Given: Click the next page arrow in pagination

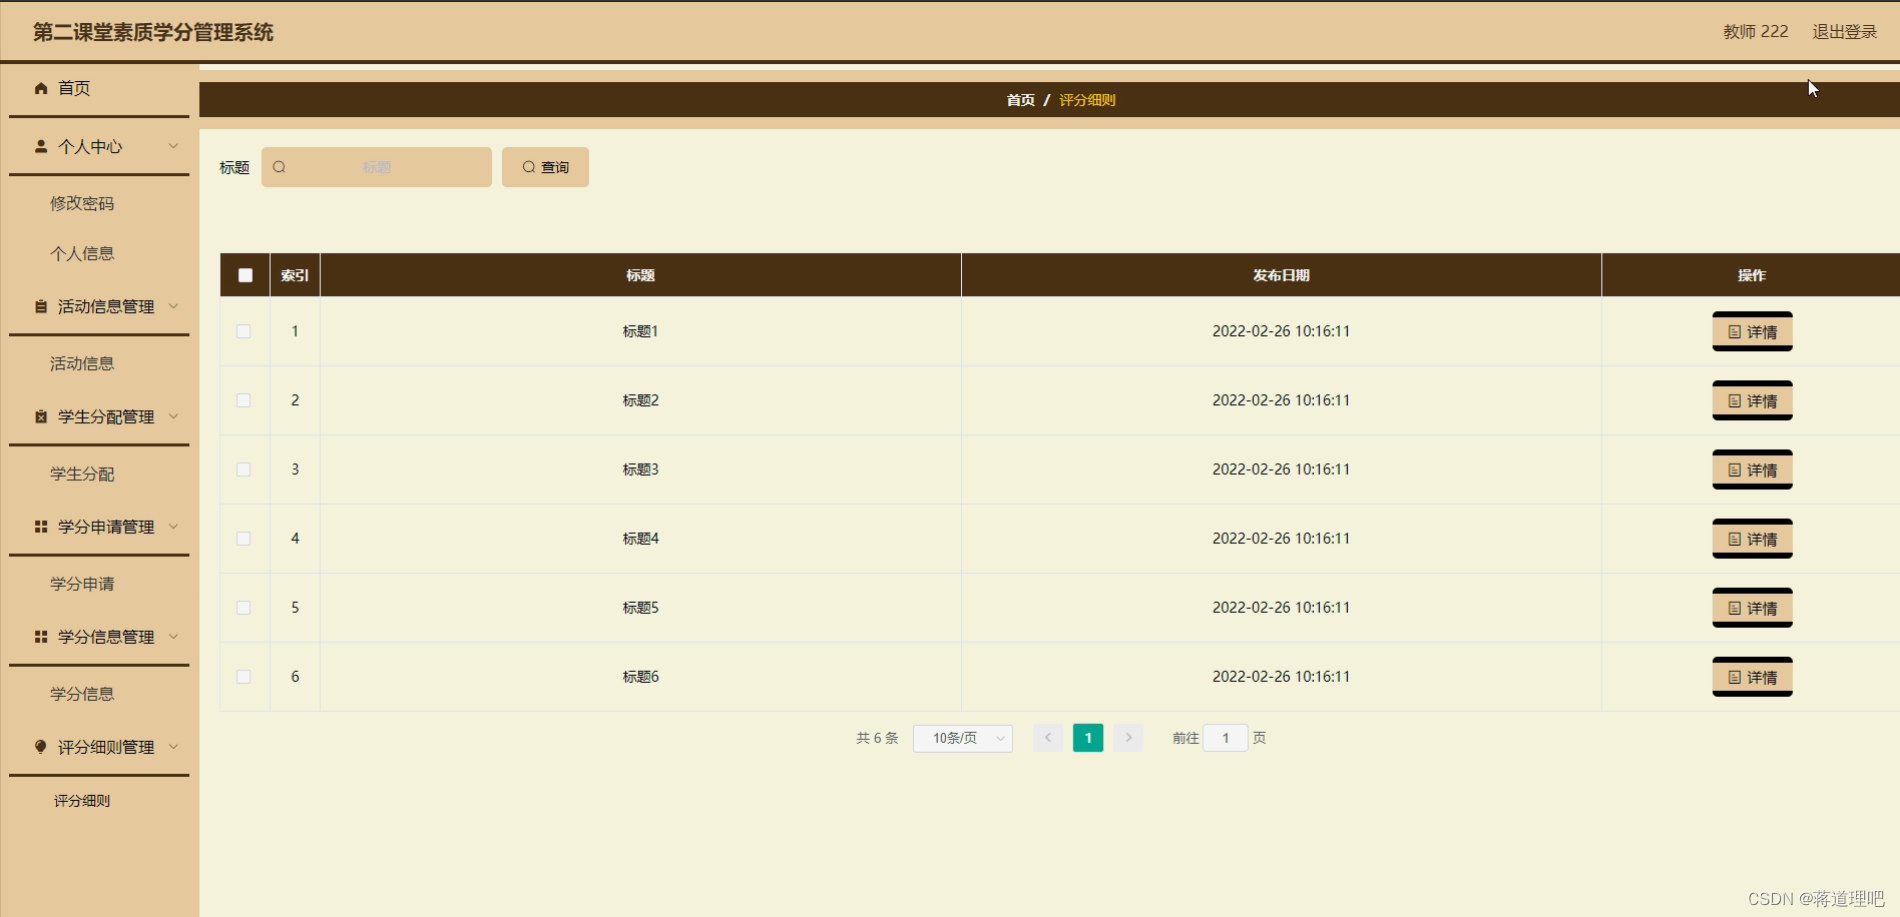Looking at the screenshot, I should [x=1128, y=738].
